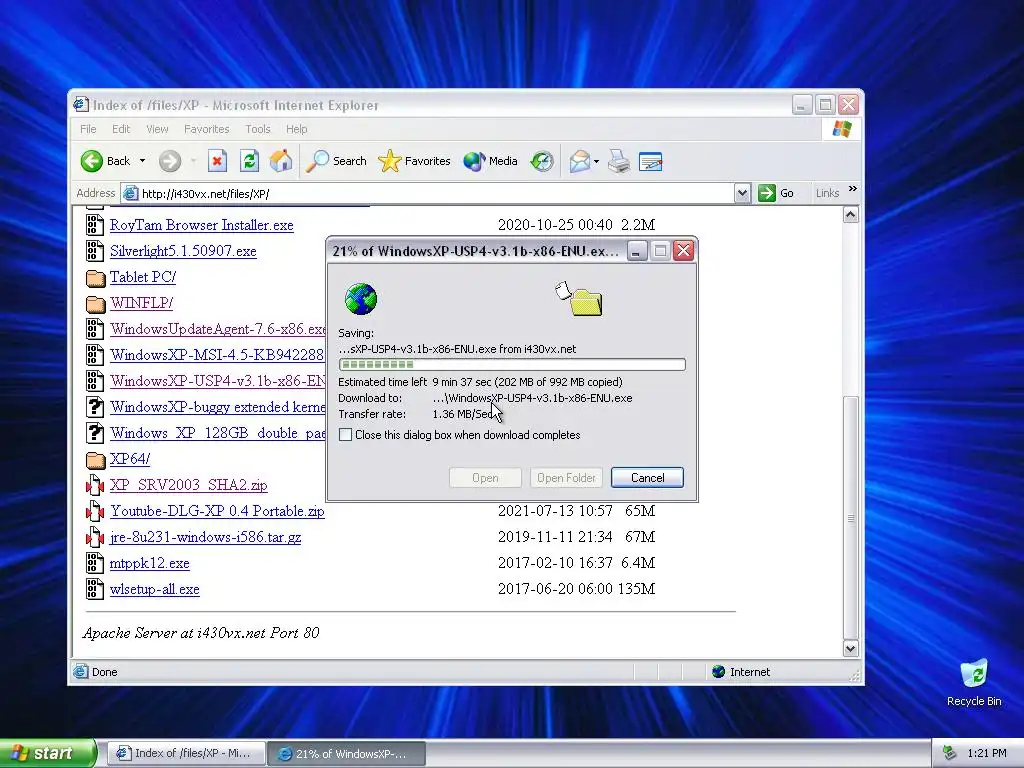1024x768 pixels.
Task: Open the Youtube-DLG-XP 0.4 Portable.zip link
Action: click(x=217, y=511)
